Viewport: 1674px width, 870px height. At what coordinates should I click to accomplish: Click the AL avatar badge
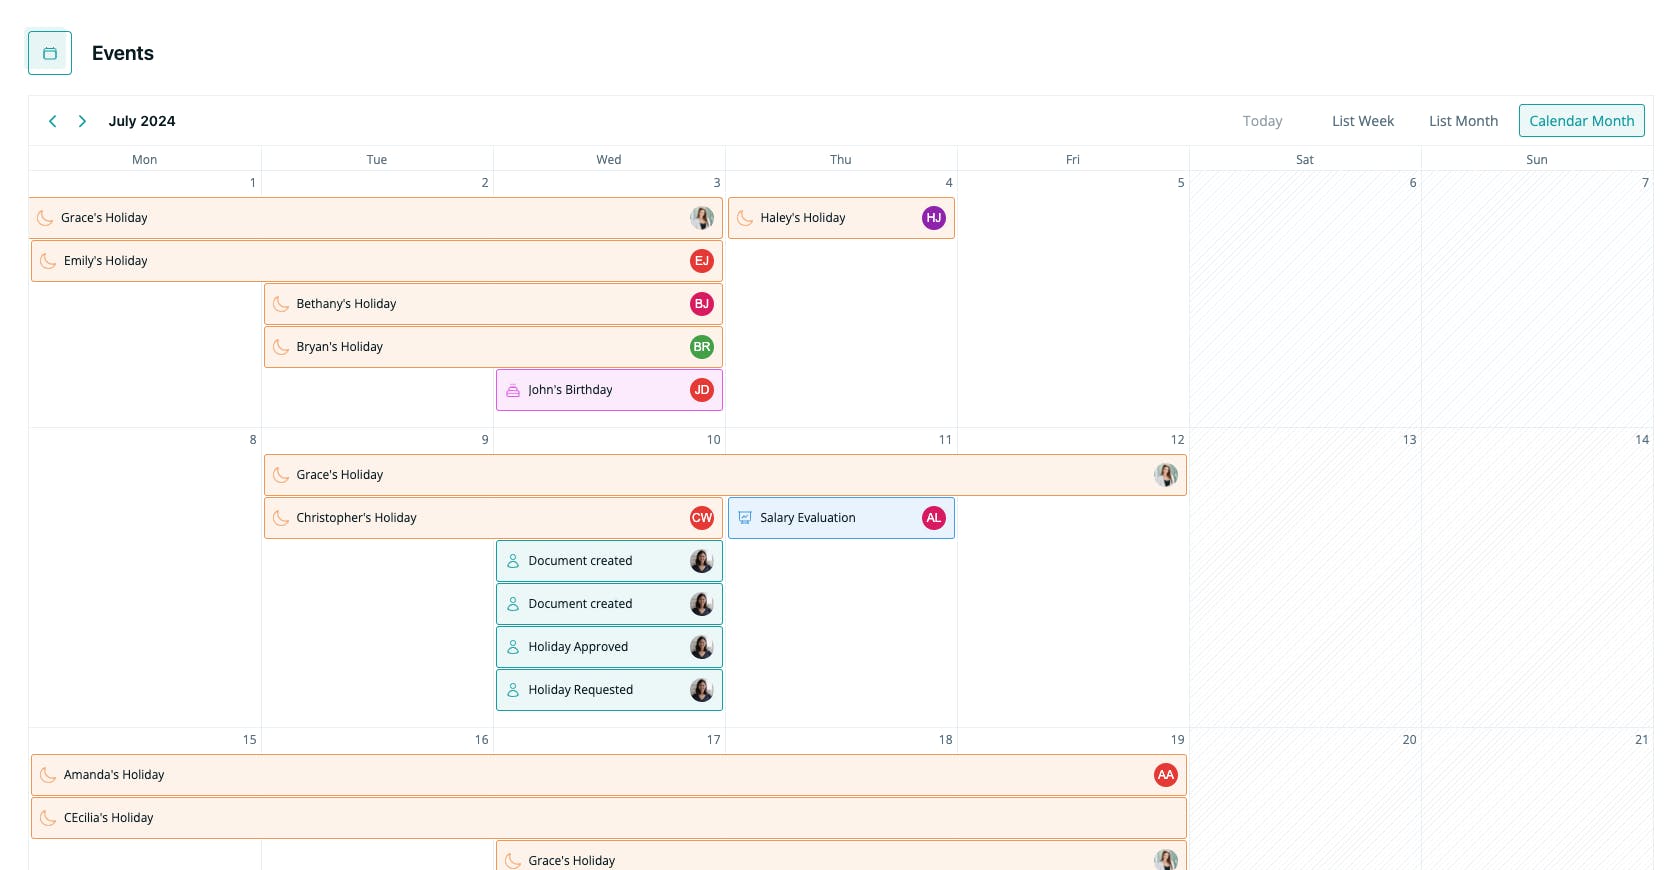(x=934, y=518)
